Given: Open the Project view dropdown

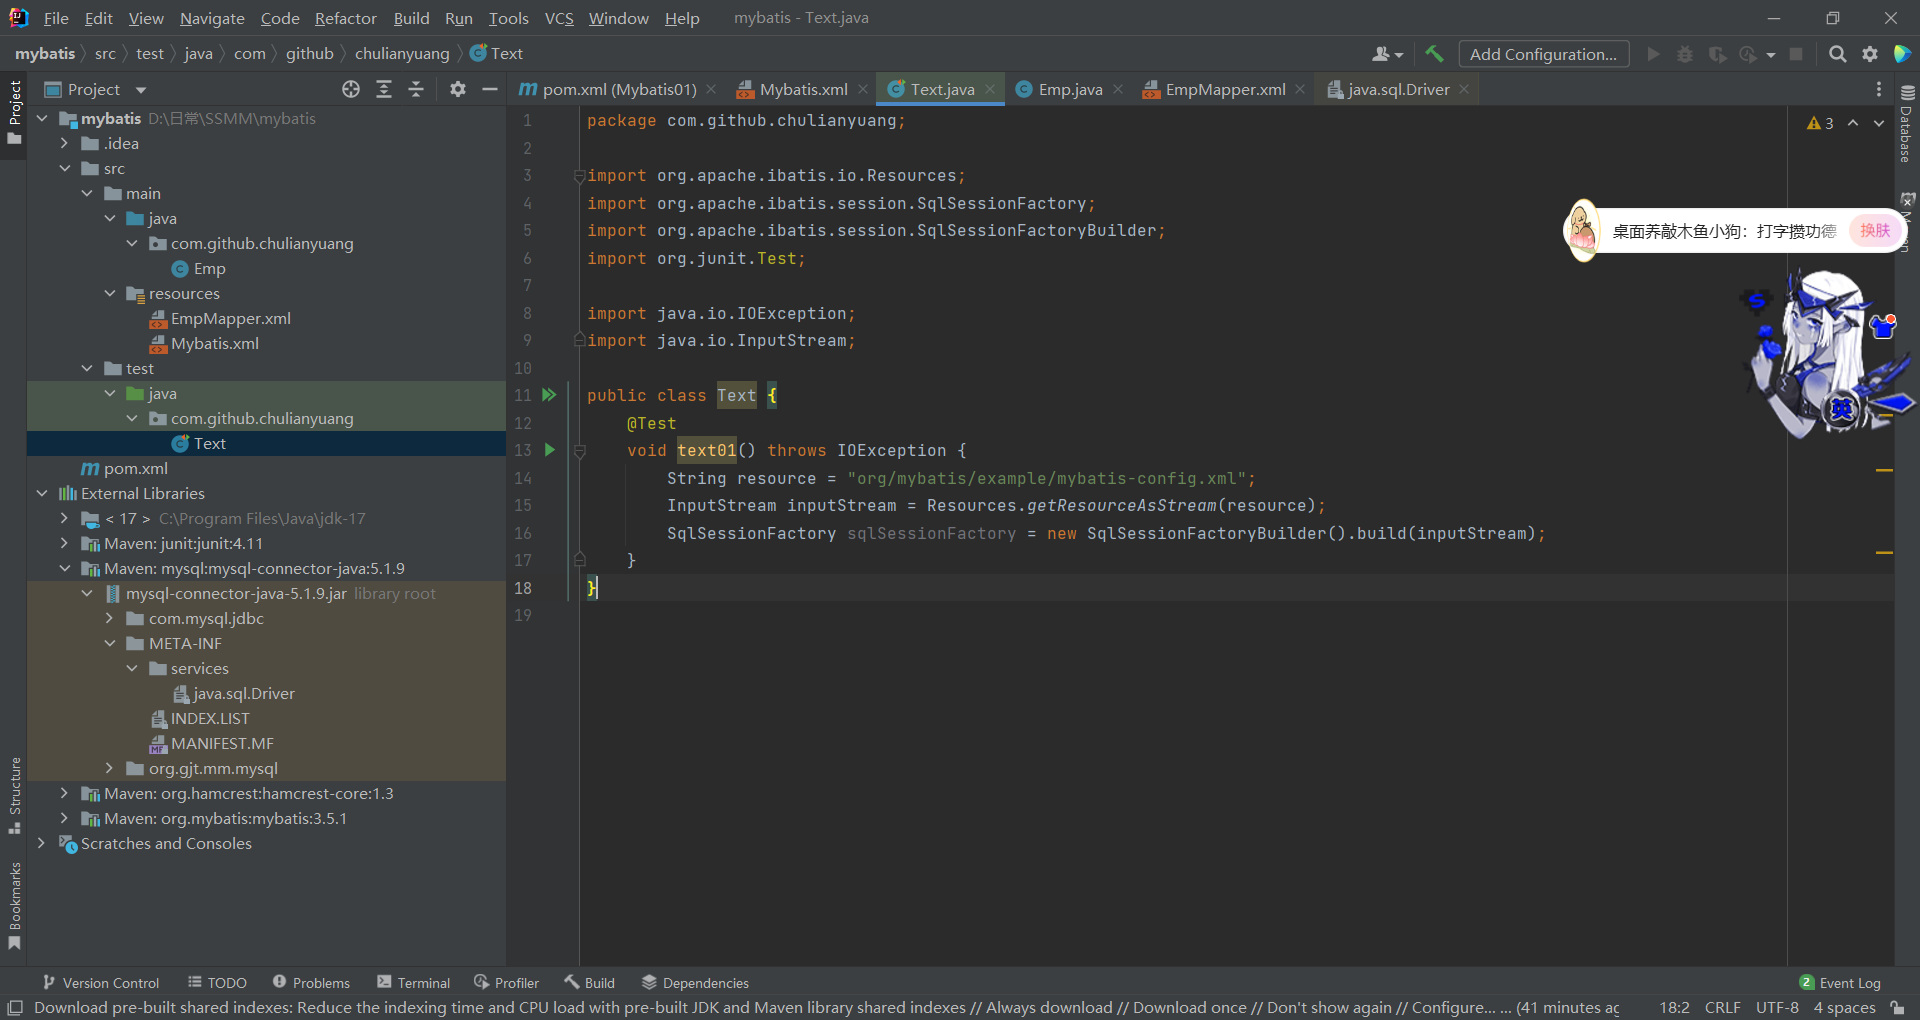Looking at the screenshot, I should pyautogui.click(x=140, y=90).
